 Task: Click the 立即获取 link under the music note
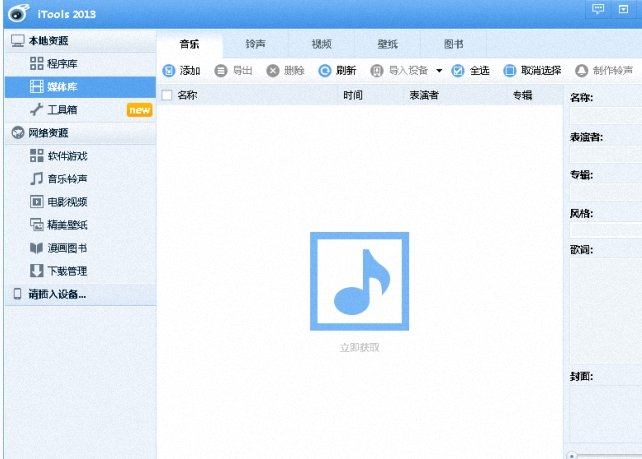359,348
